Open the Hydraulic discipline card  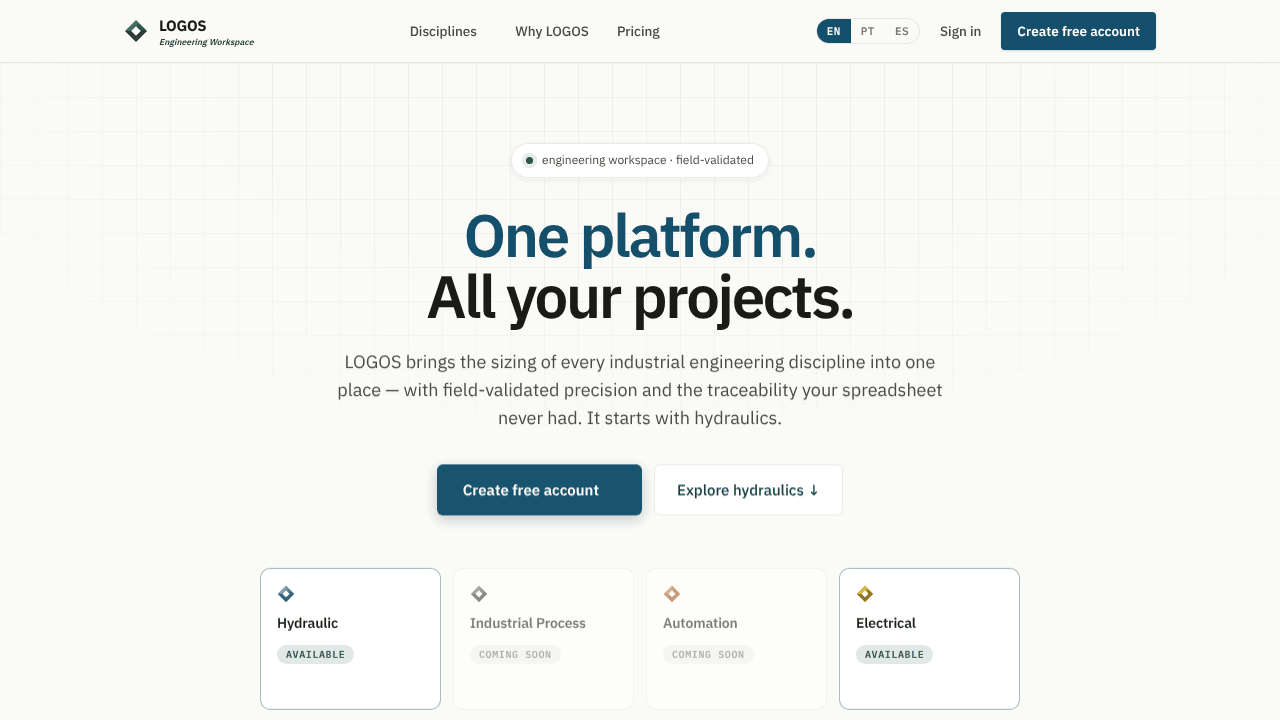tap(350, 639)
